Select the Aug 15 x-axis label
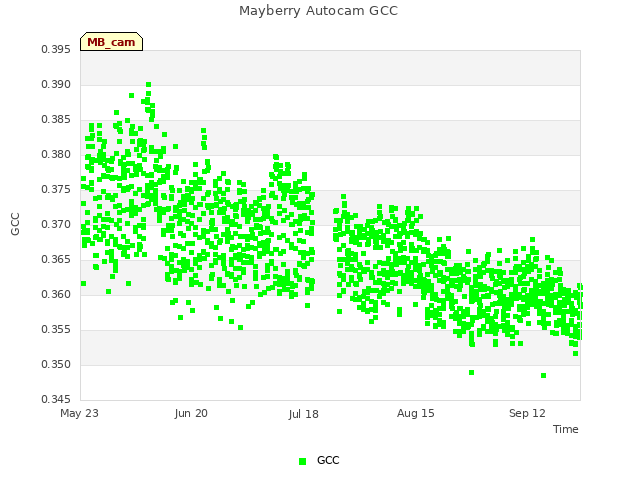640x480 pixels. click(x=416, y=413)
